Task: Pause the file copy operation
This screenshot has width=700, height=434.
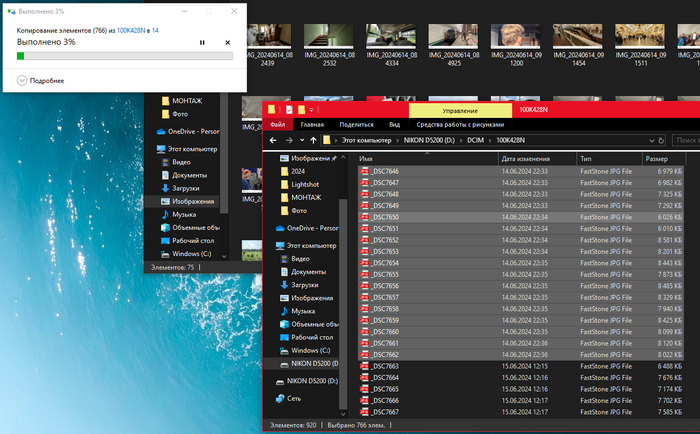Action: point(202,42)
